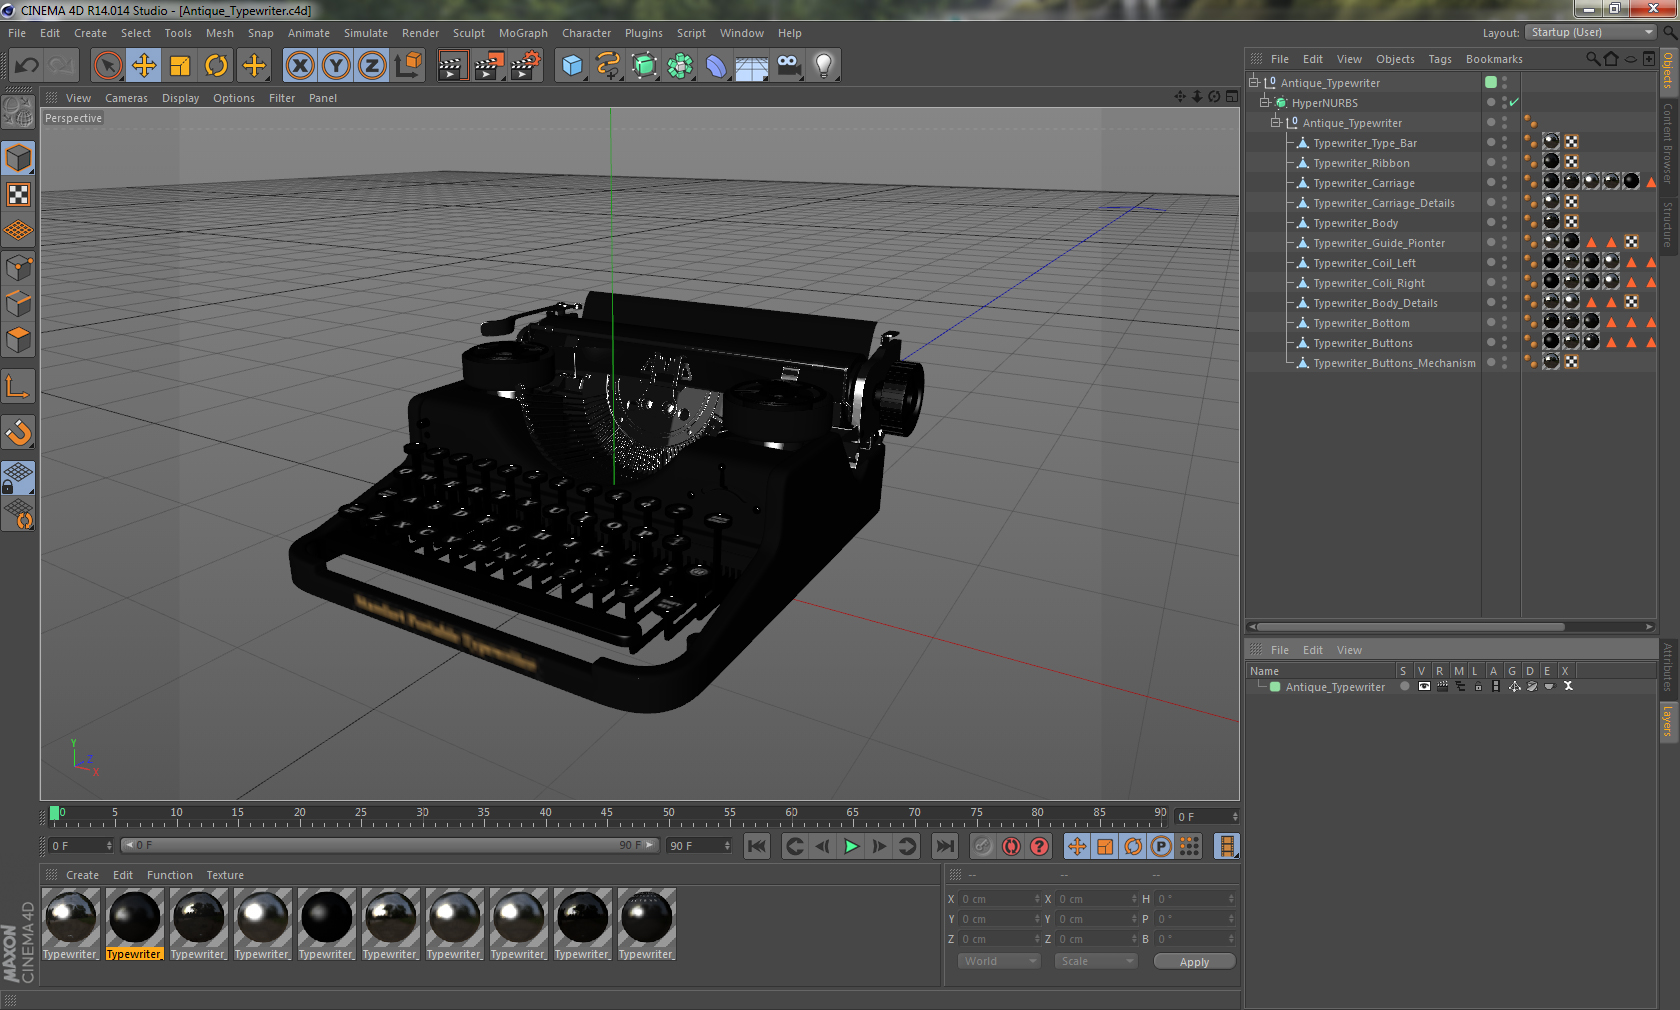
Task: Render the active view
Action: coord(452,66)
